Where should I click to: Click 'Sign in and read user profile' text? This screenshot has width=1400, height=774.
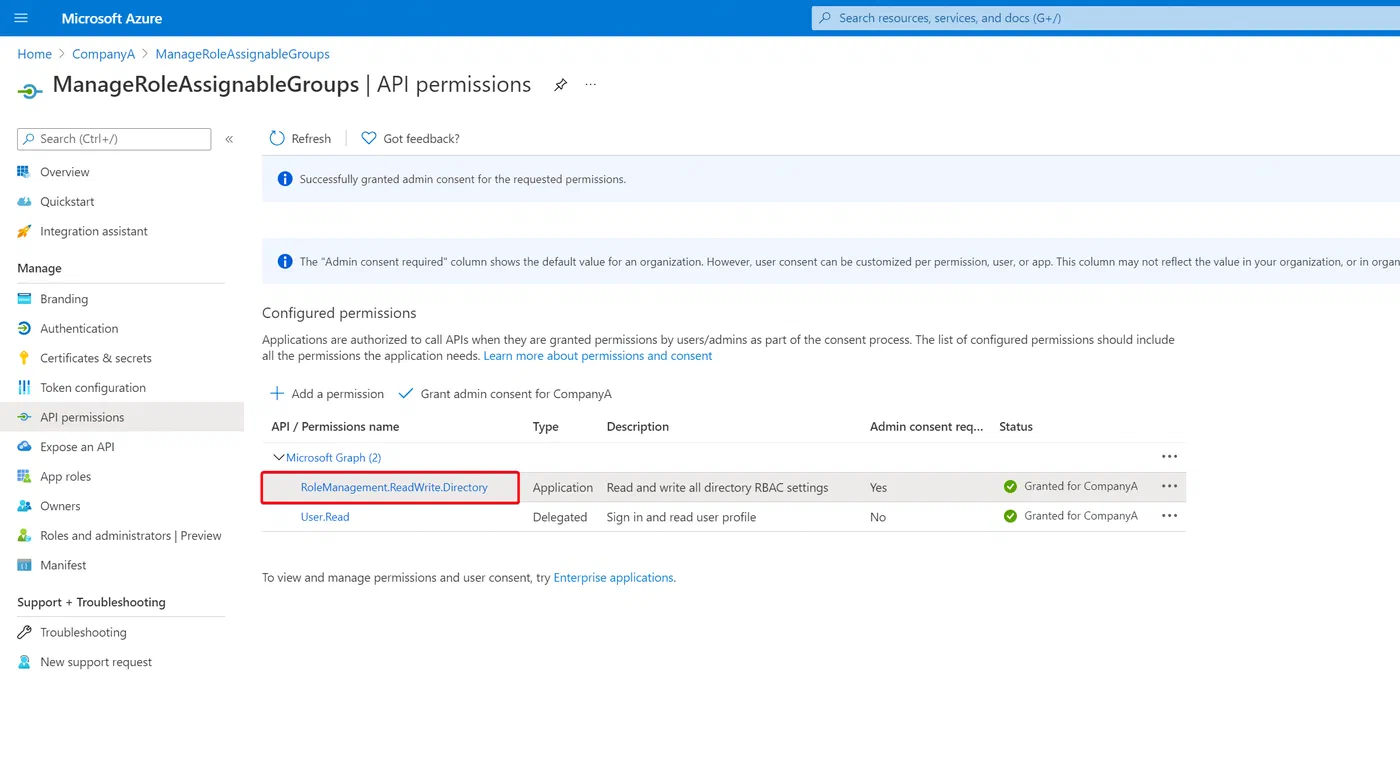coord(681,517)
